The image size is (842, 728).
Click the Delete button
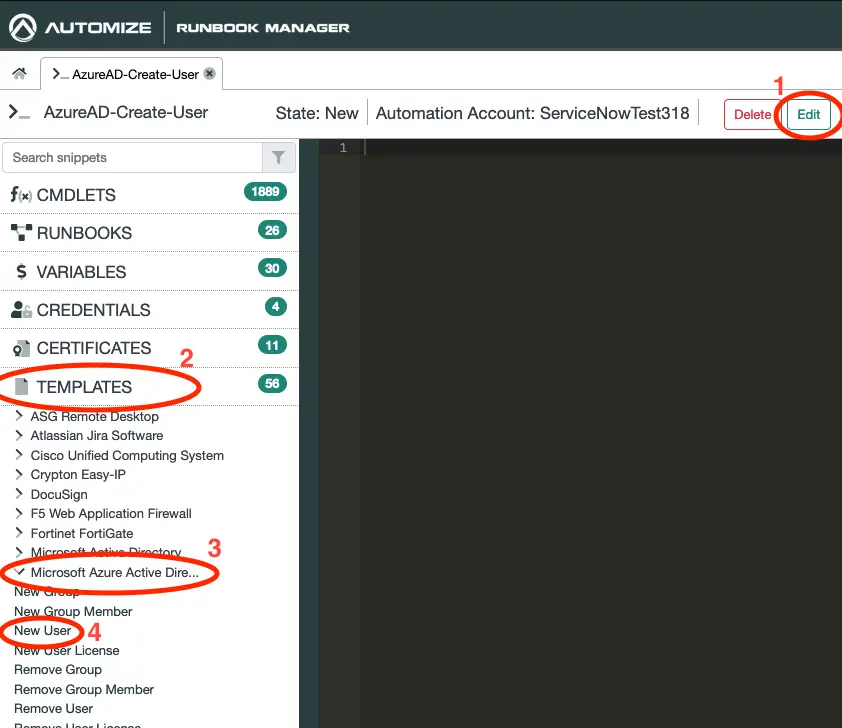coord(752,114)
